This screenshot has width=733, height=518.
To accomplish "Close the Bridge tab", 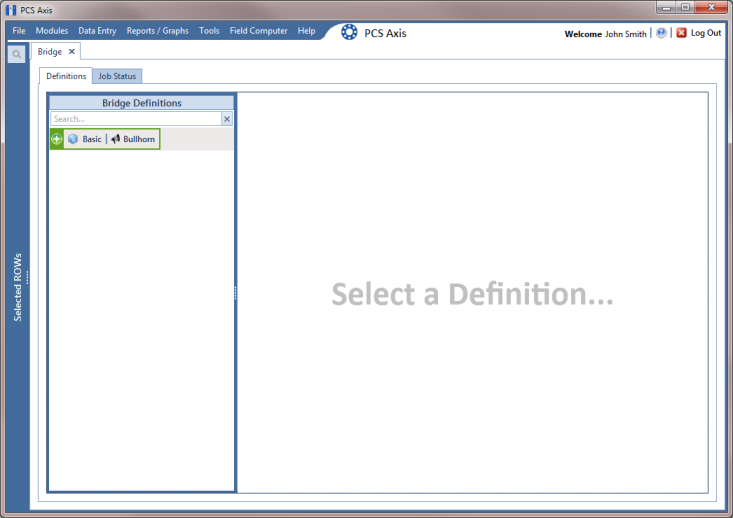I will click(72, 51).
